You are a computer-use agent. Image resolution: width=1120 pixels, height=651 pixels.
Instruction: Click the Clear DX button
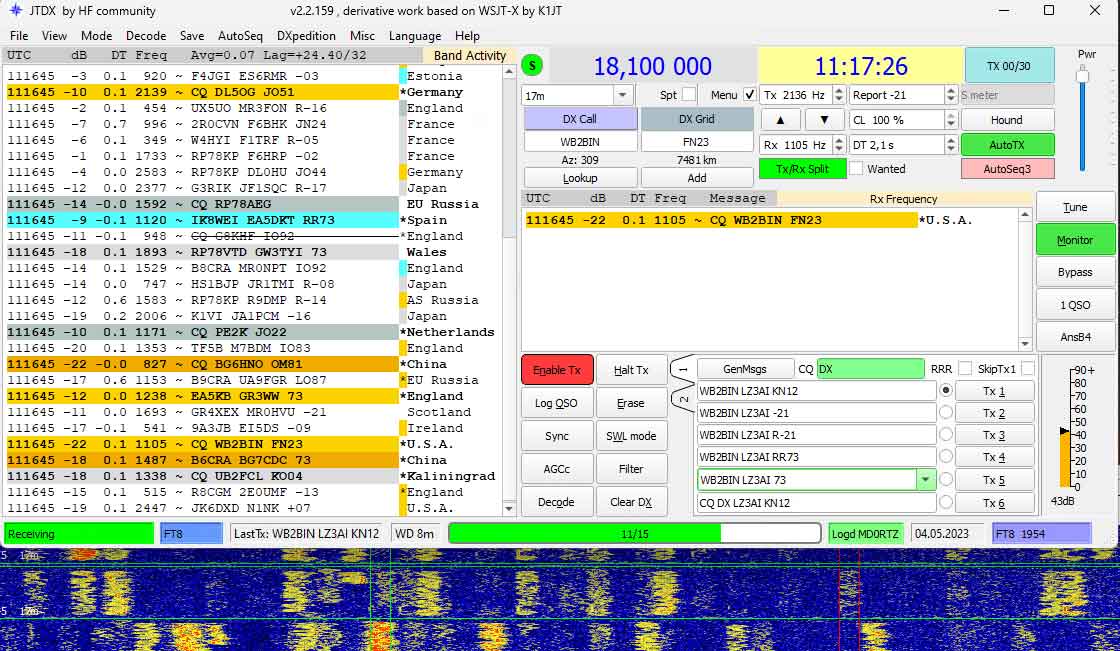pyautogui.click(x=631, y=502)
